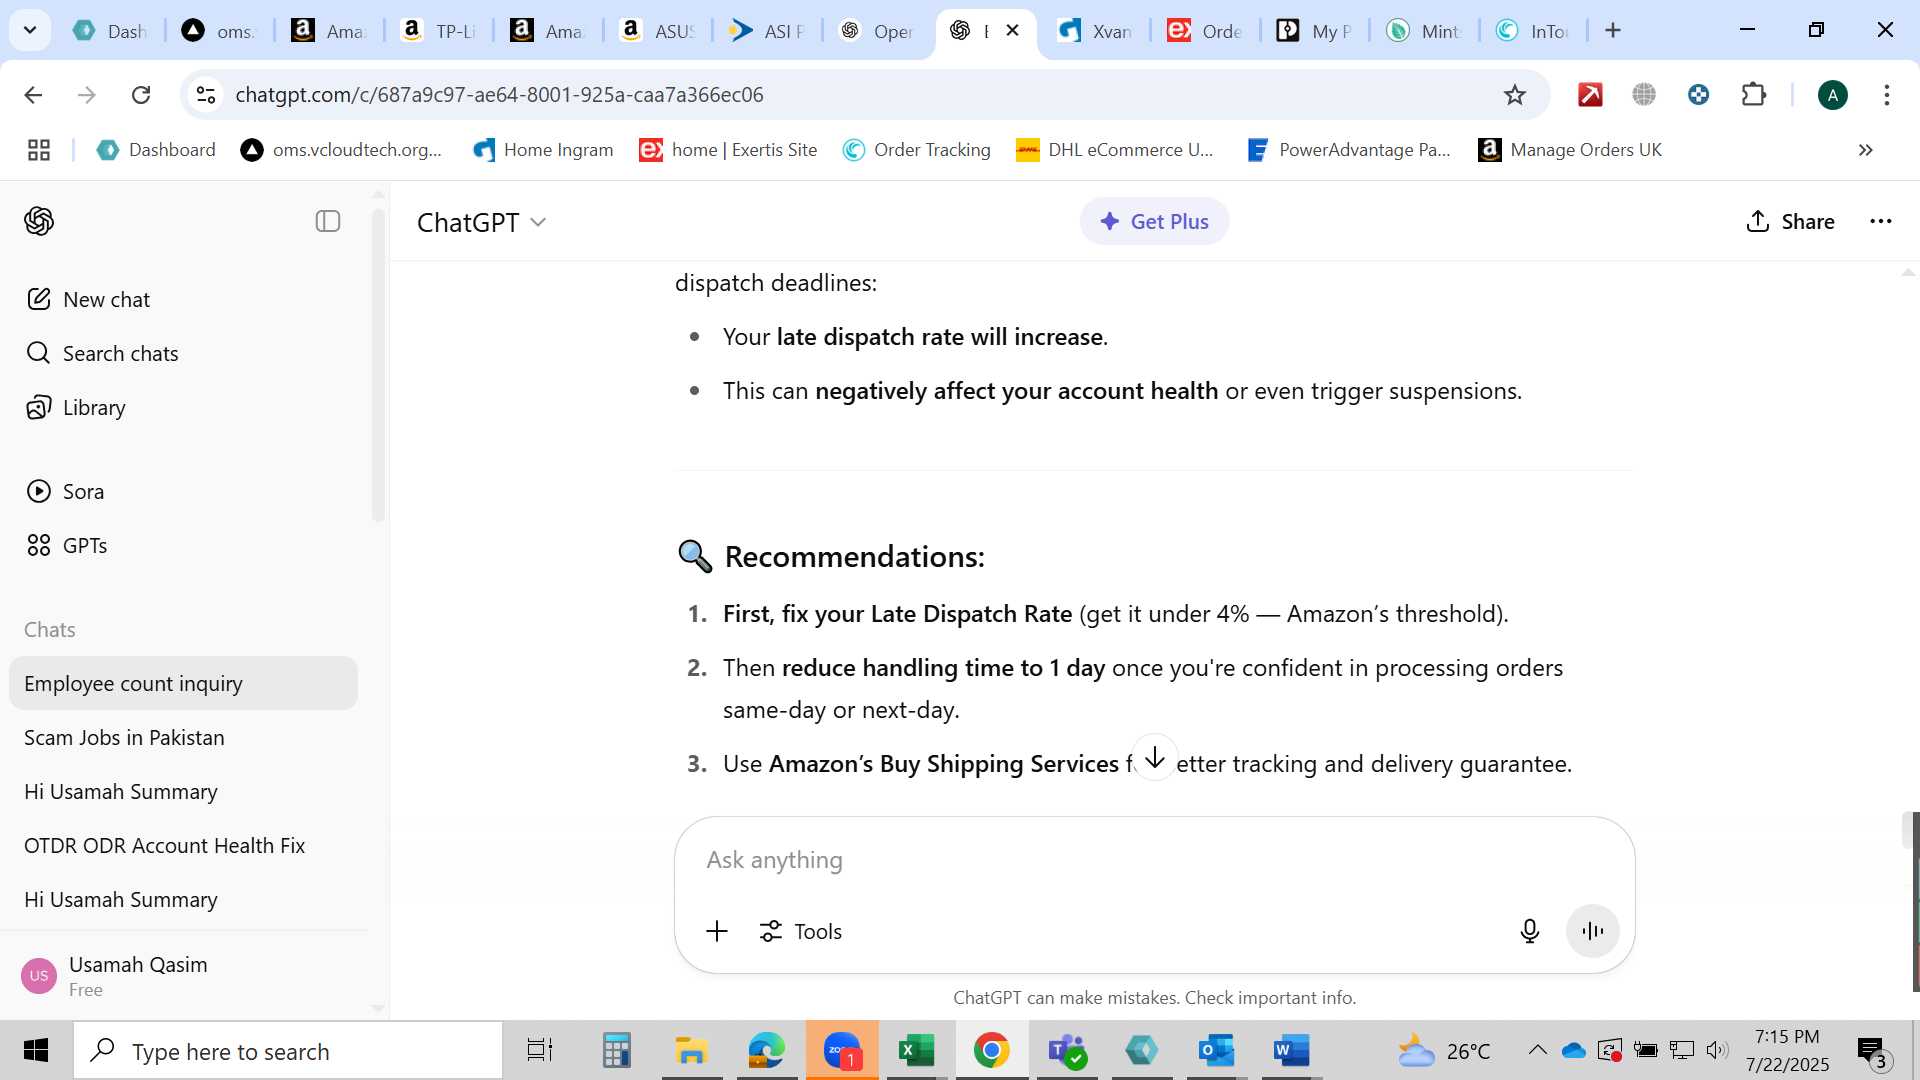Show more bookmarks chevron
This screenshot has height=1080, width=1920.
(1865, 150)
